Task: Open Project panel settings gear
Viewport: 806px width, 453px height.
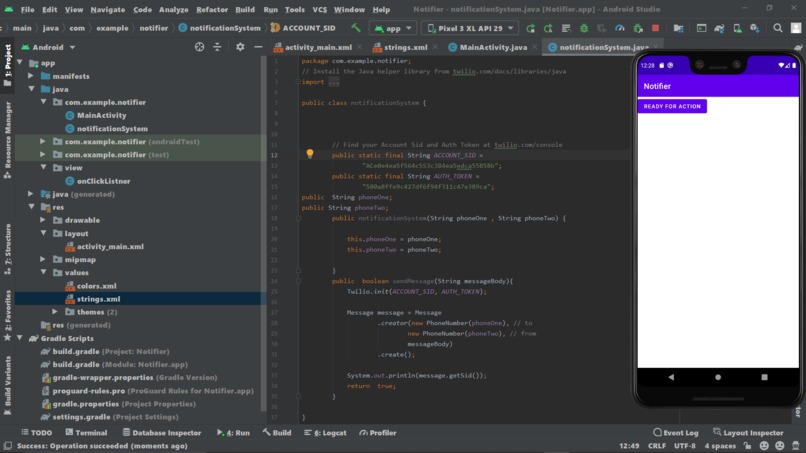Action: tap(240, 47)
